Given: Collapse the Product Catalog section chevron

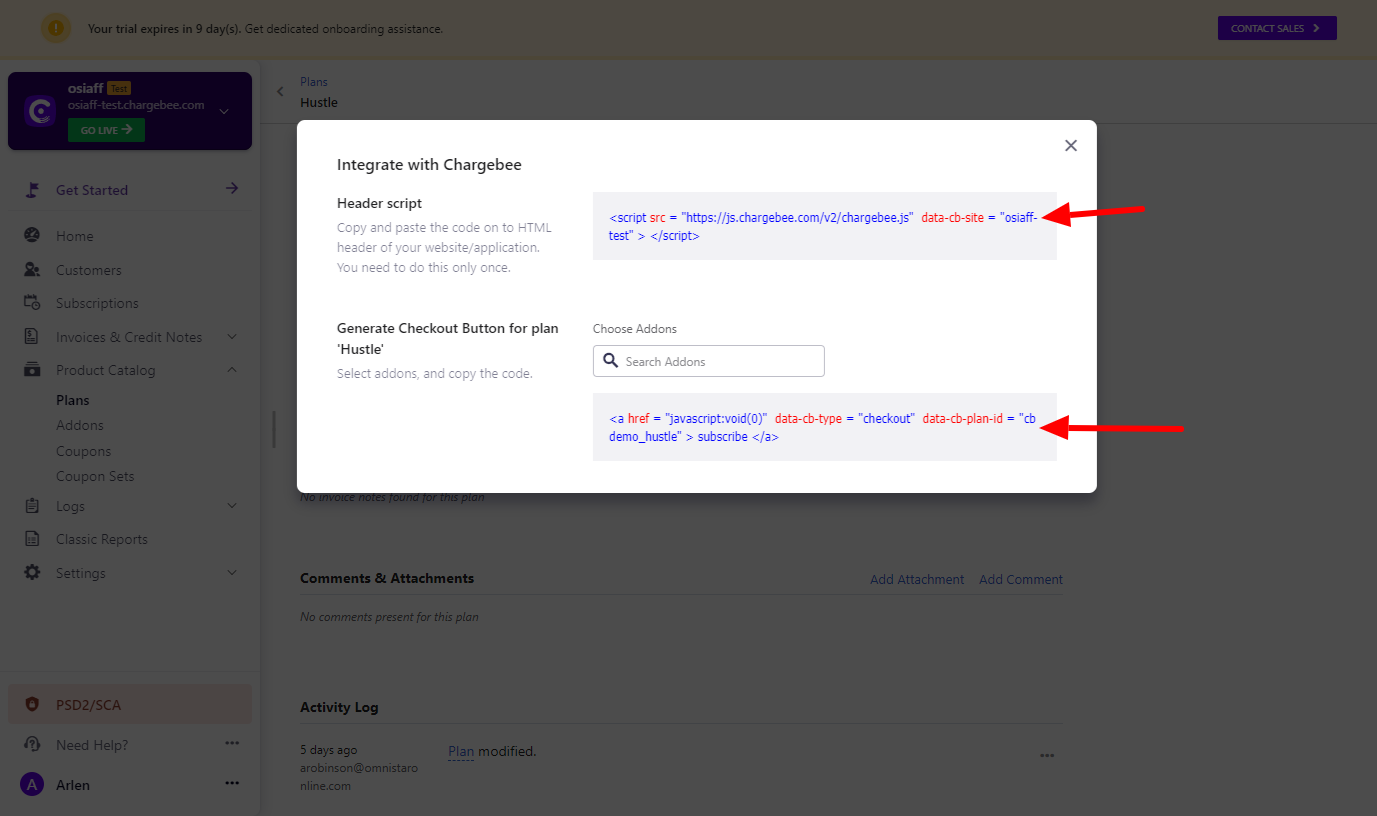Looking at the screenshot, I should pos(232,370).
